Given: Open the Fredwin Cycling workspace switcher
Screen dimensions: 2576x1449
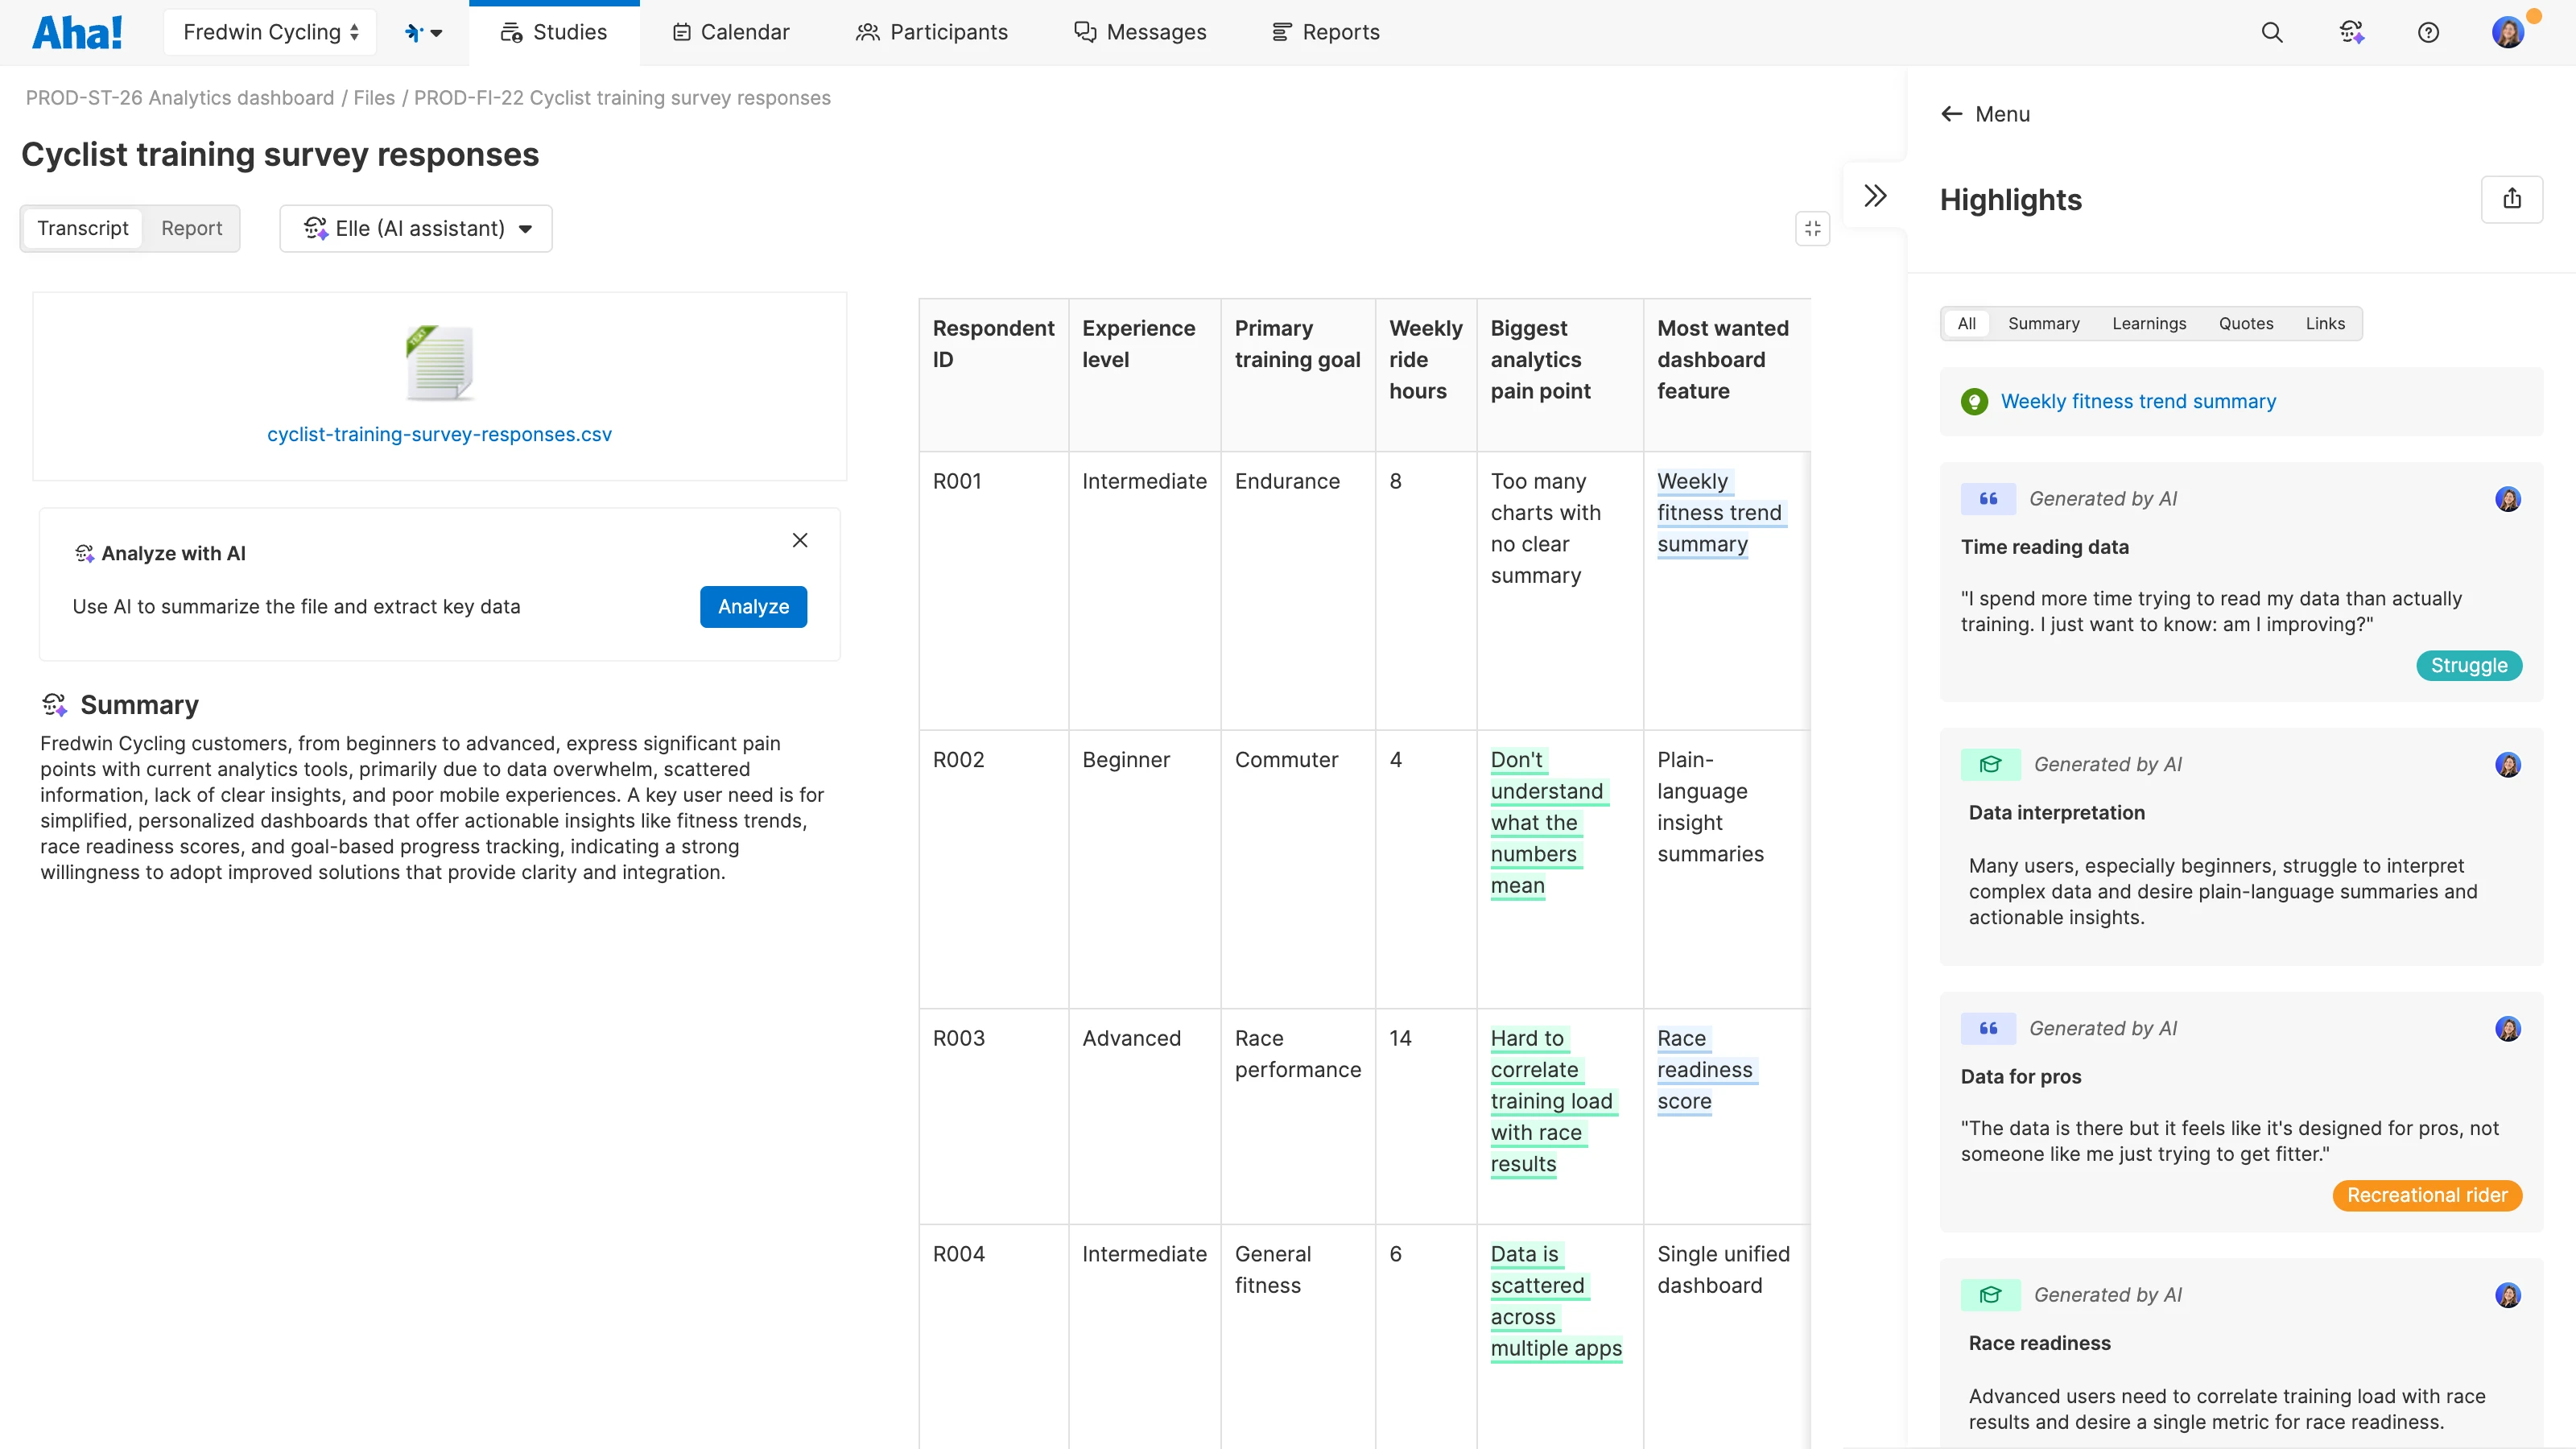Looking at the screenshot, I should pos(270,32).
